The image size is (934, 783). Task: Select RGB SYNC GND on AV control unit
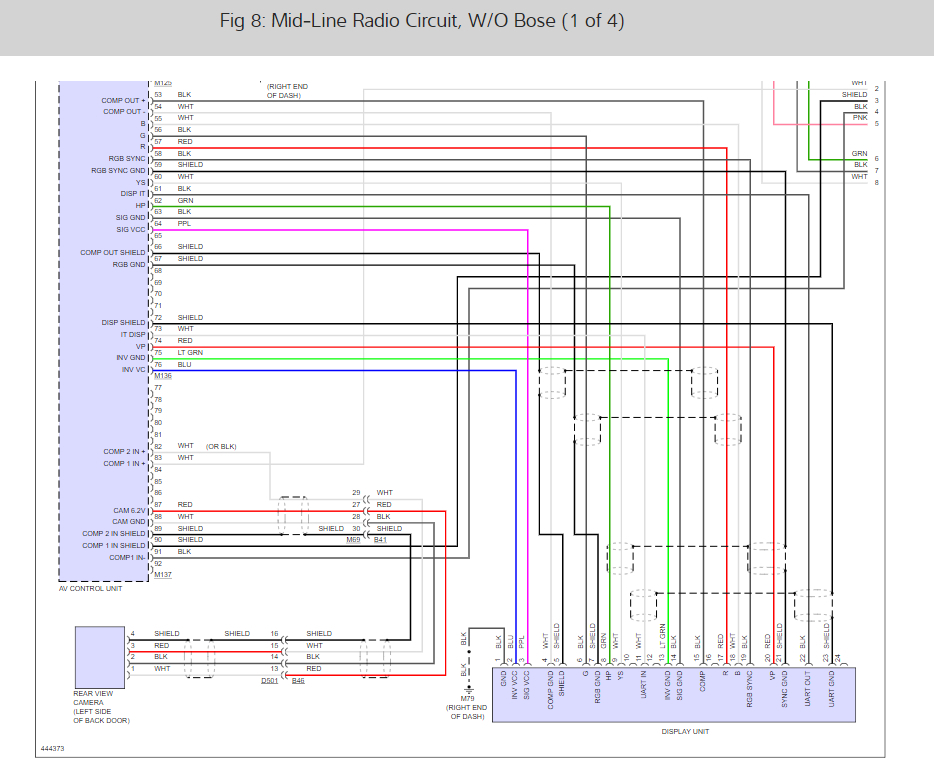pos(118,170)
